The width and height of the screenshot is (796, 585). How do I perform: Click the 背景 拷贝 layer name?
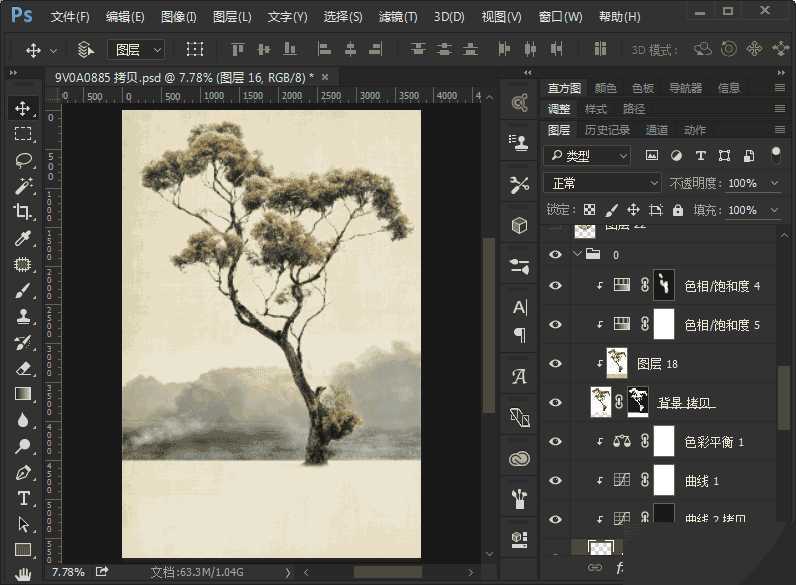(686, 403)
